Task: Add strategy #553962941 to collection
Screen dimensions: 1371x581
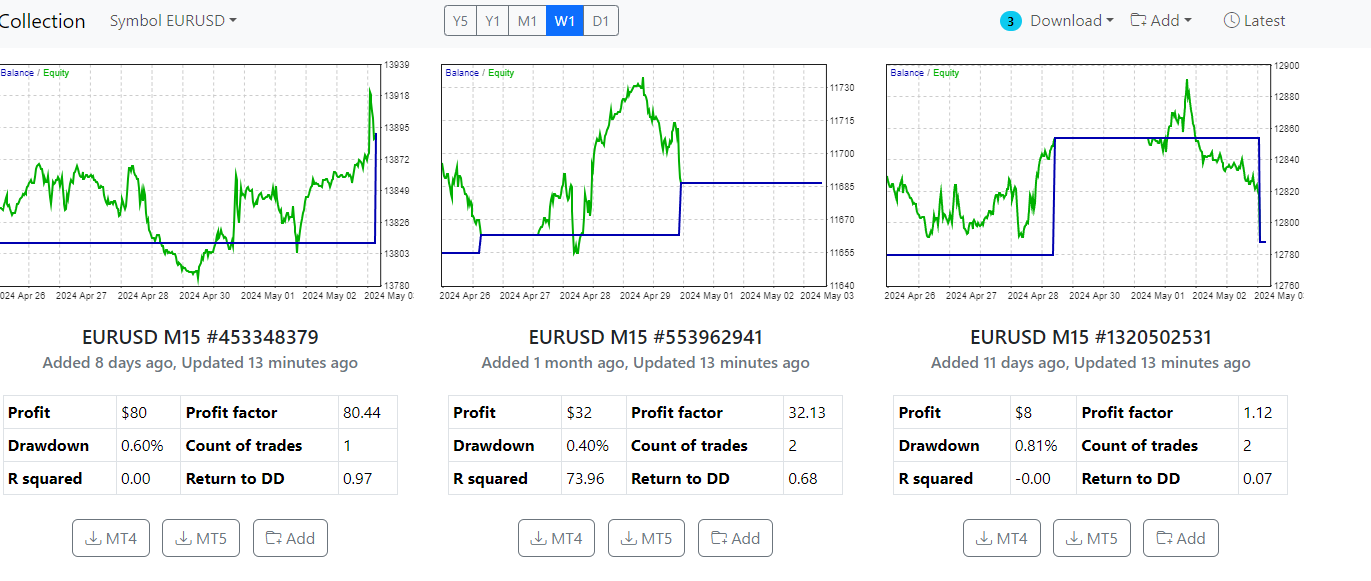Action: pos(735,538)
